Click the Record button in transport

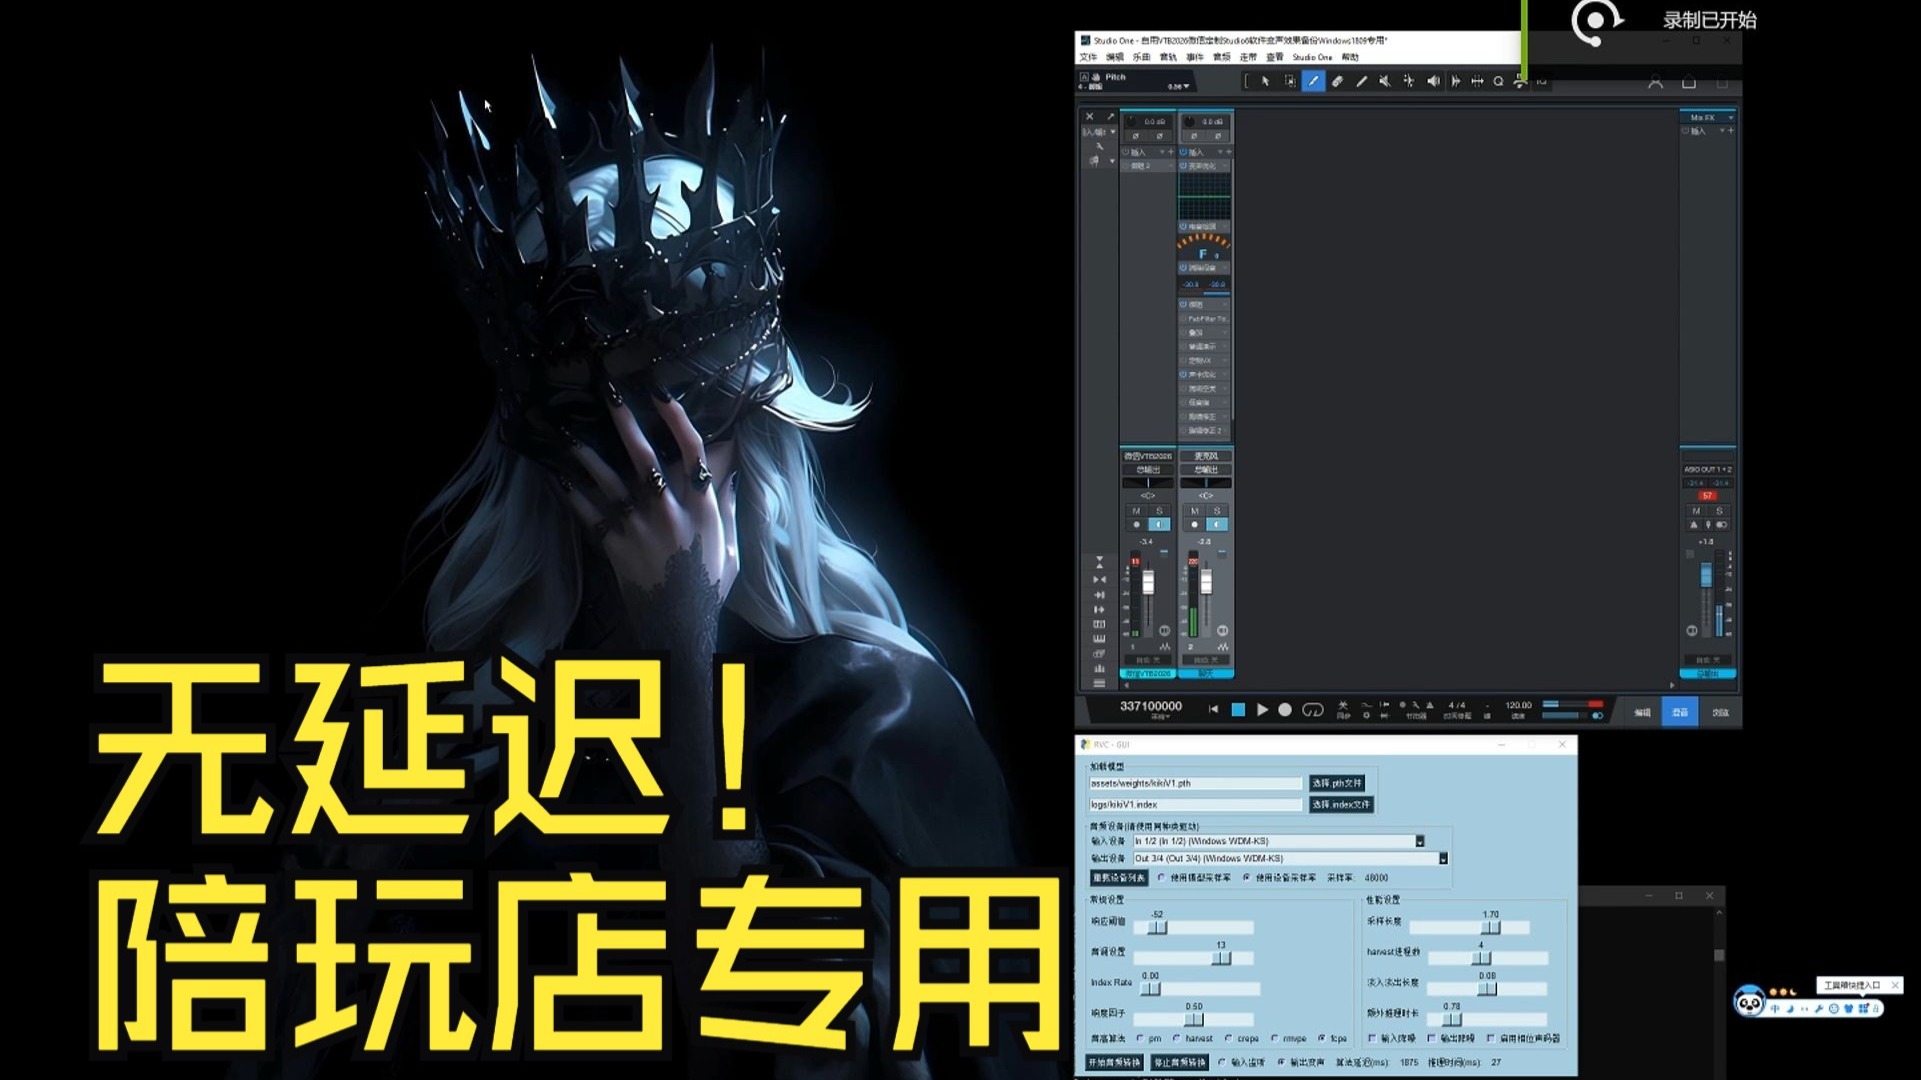(1285, 709)
